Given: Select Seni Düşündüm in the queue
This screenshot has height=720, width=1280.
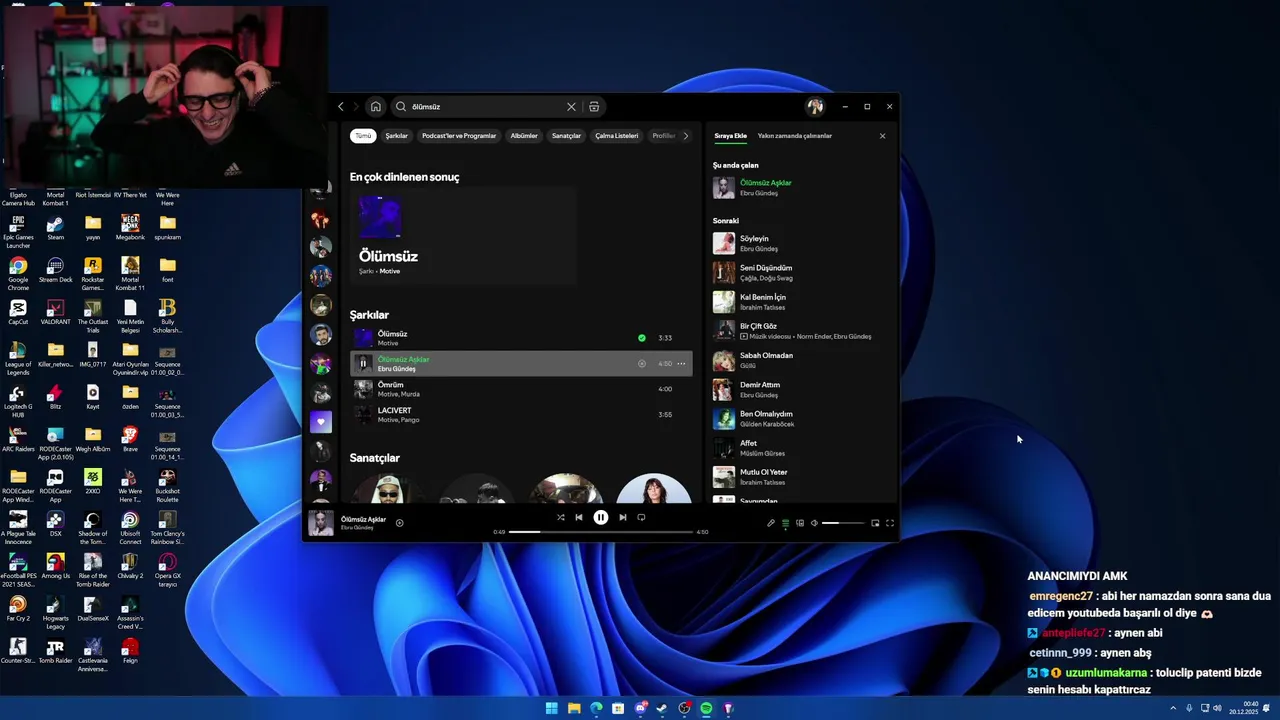Looking at the screenshot, I should tap(802, 272).
